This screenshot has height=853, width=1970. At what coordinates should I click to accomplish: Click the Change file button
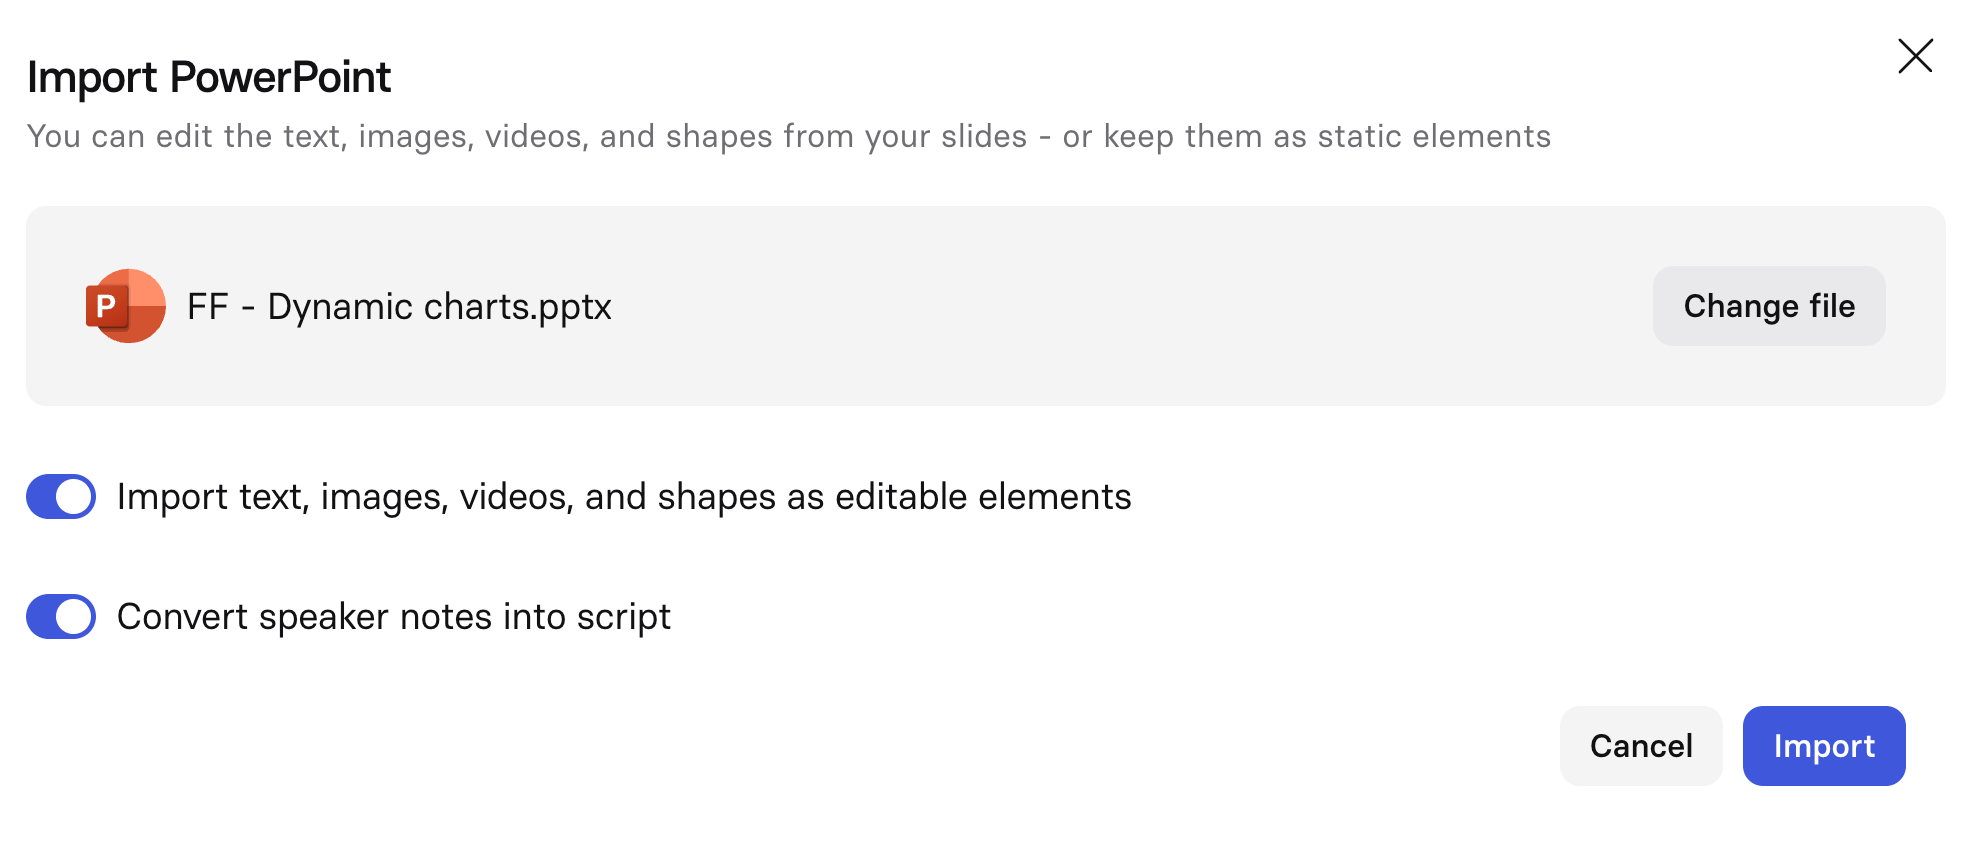point(1768,306)
